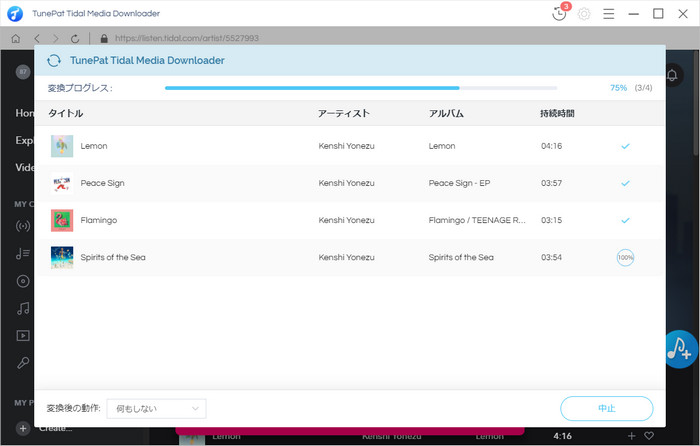Screen dimensions: 700x446
Task: Open the hamburger menu in title bar
Action: click(608, 14)
